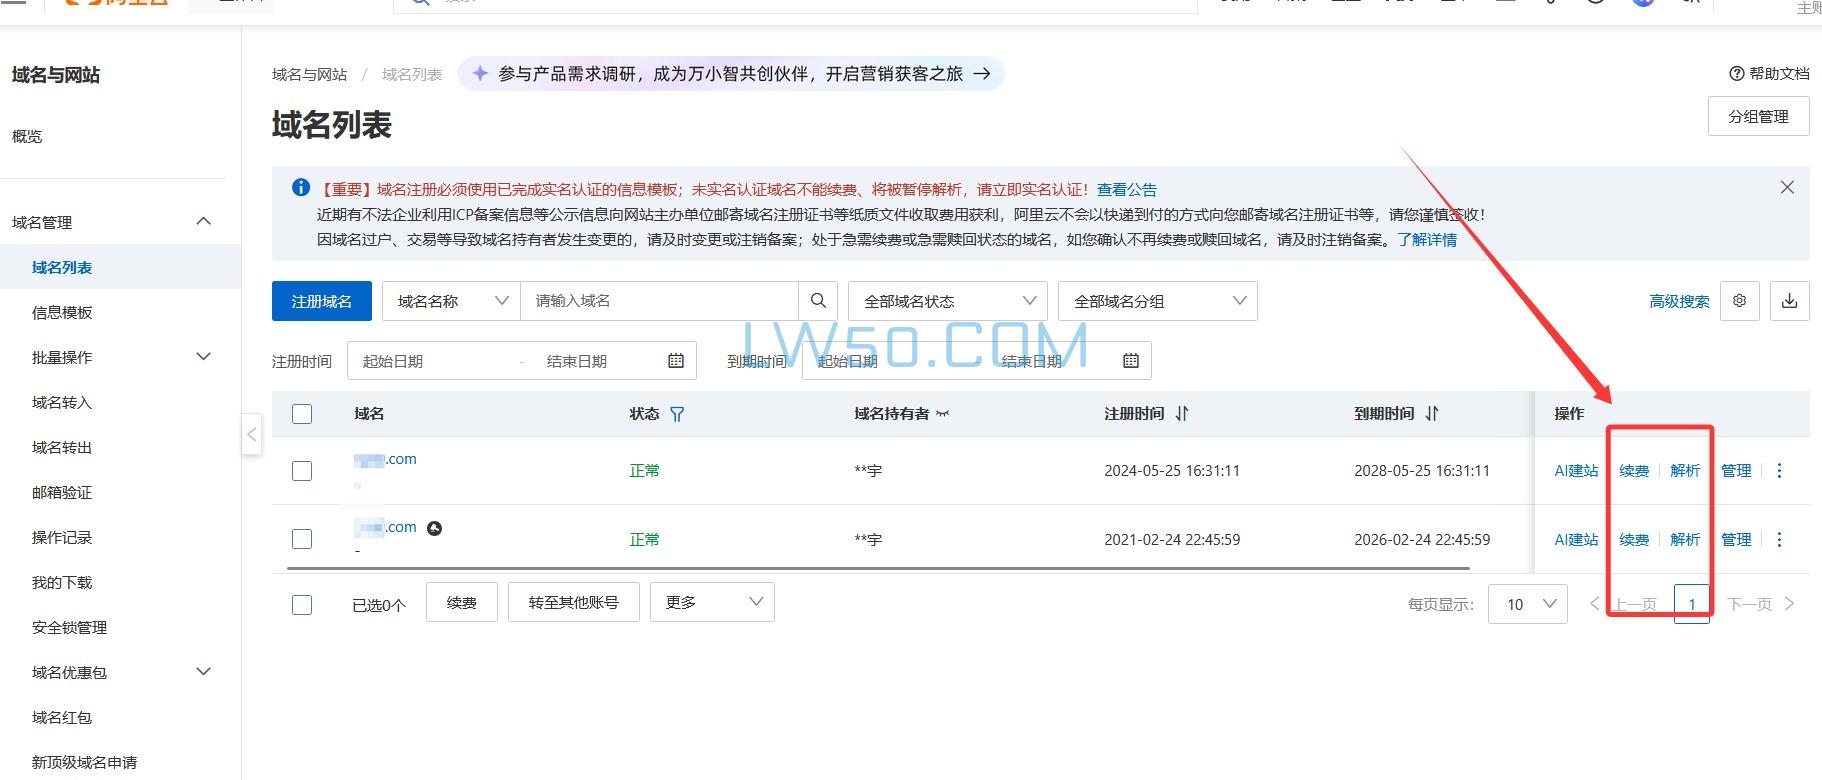1822x780 pixels.
Task: Tick the bottom bulk selection checkbox
Action: point(302,605)
